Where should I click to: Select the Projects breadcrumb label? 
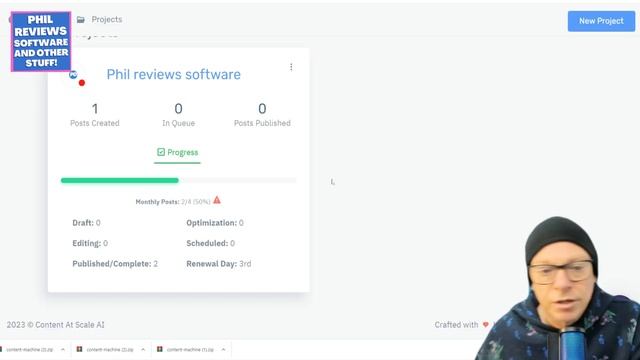pos(107,20)
